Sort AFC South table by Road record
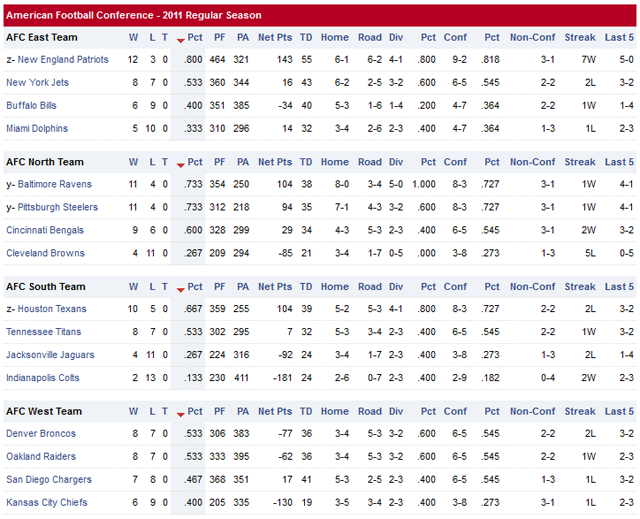Viewport: 640px width, 519px height. (x=370, y=287)
